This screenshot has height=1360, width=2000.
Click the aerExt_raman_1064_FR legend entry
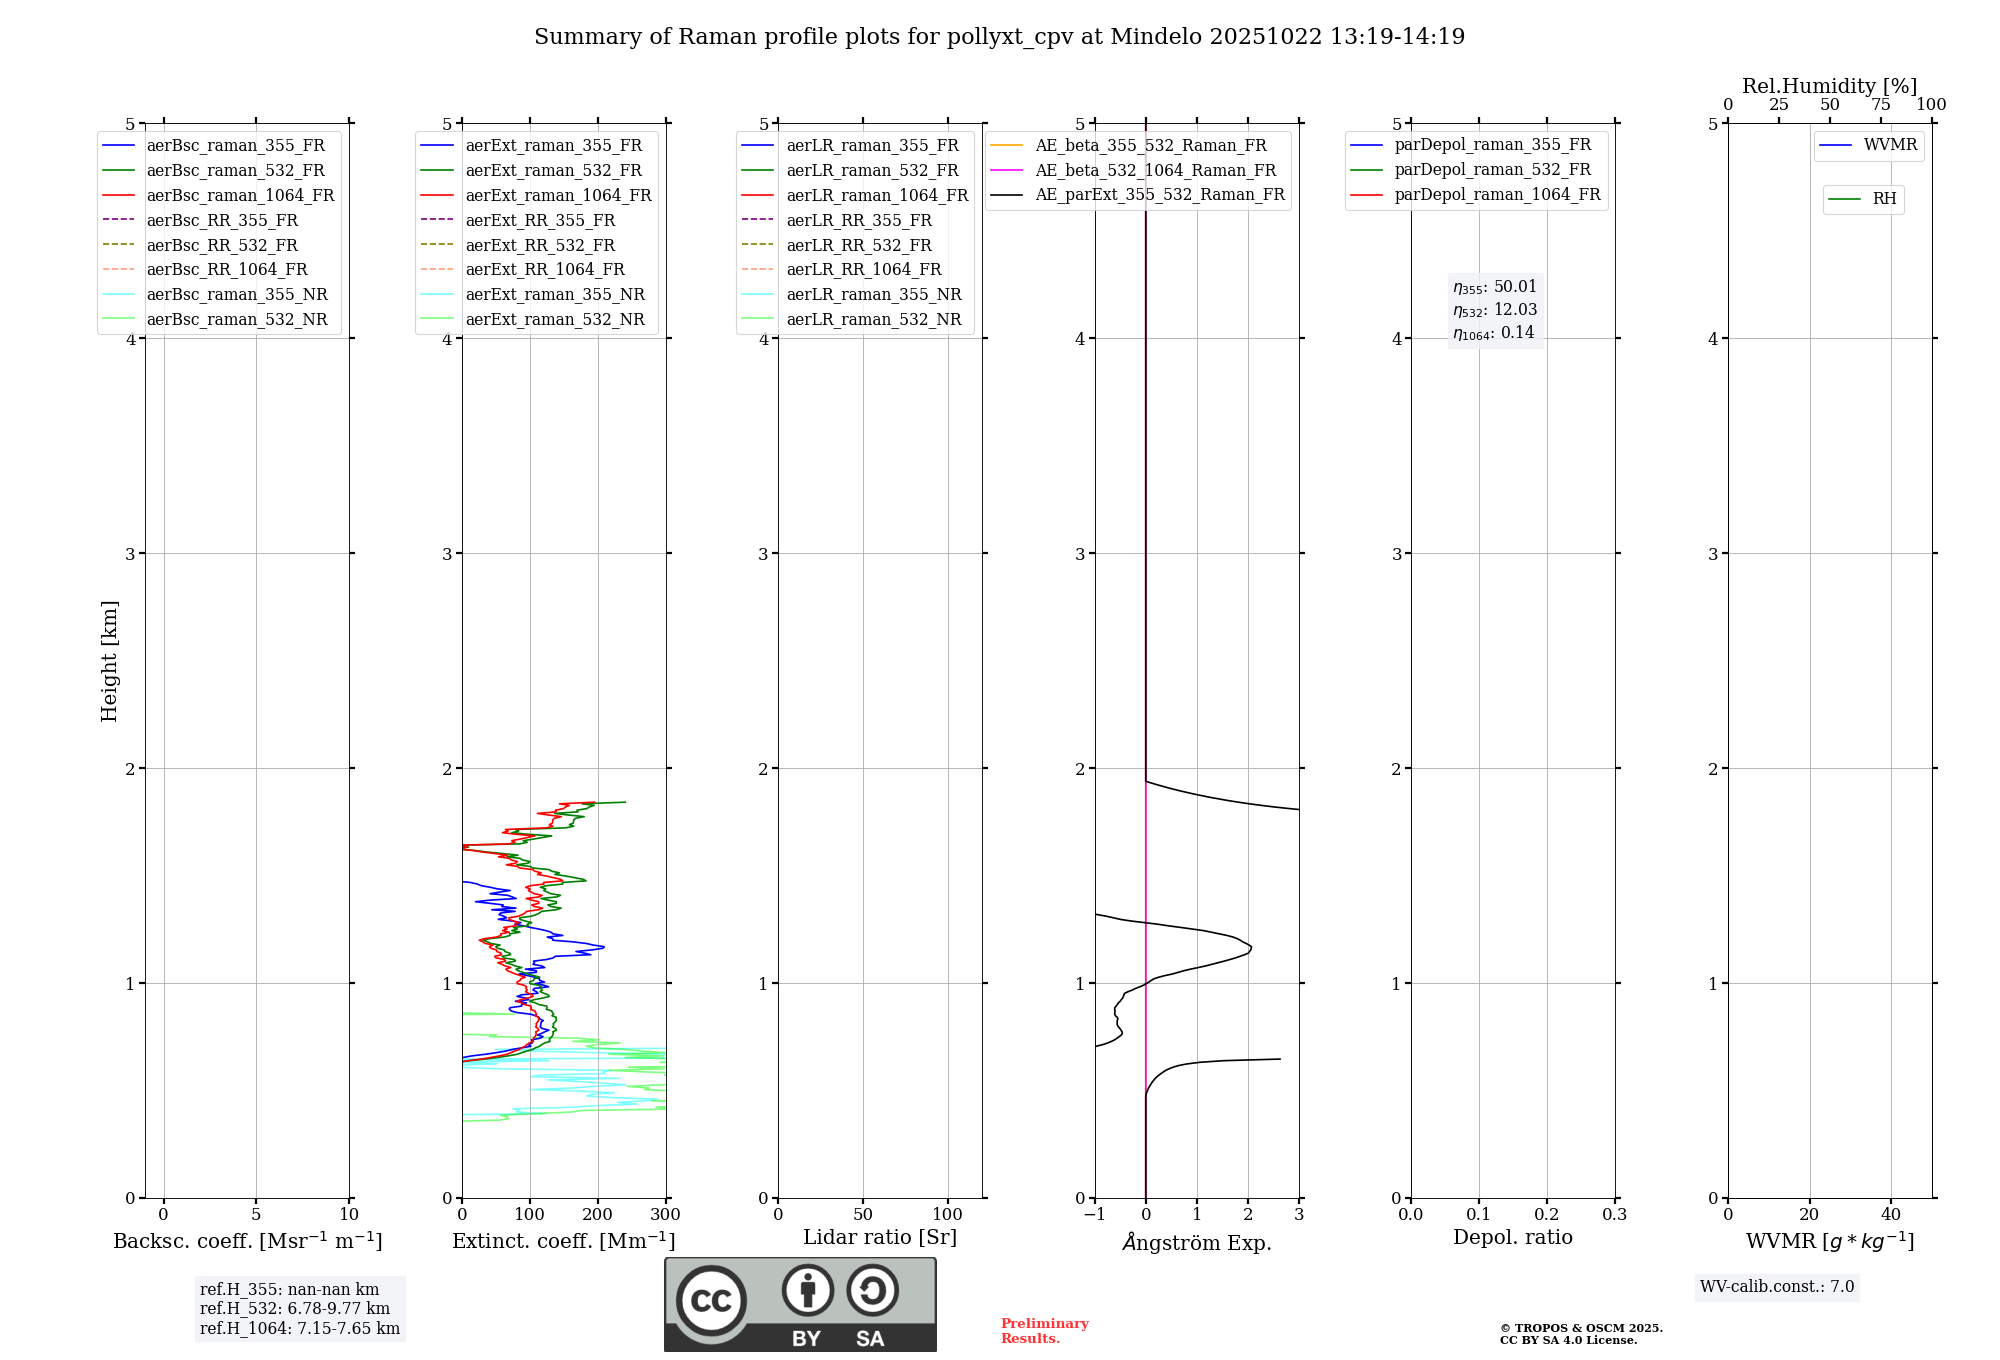558,196
